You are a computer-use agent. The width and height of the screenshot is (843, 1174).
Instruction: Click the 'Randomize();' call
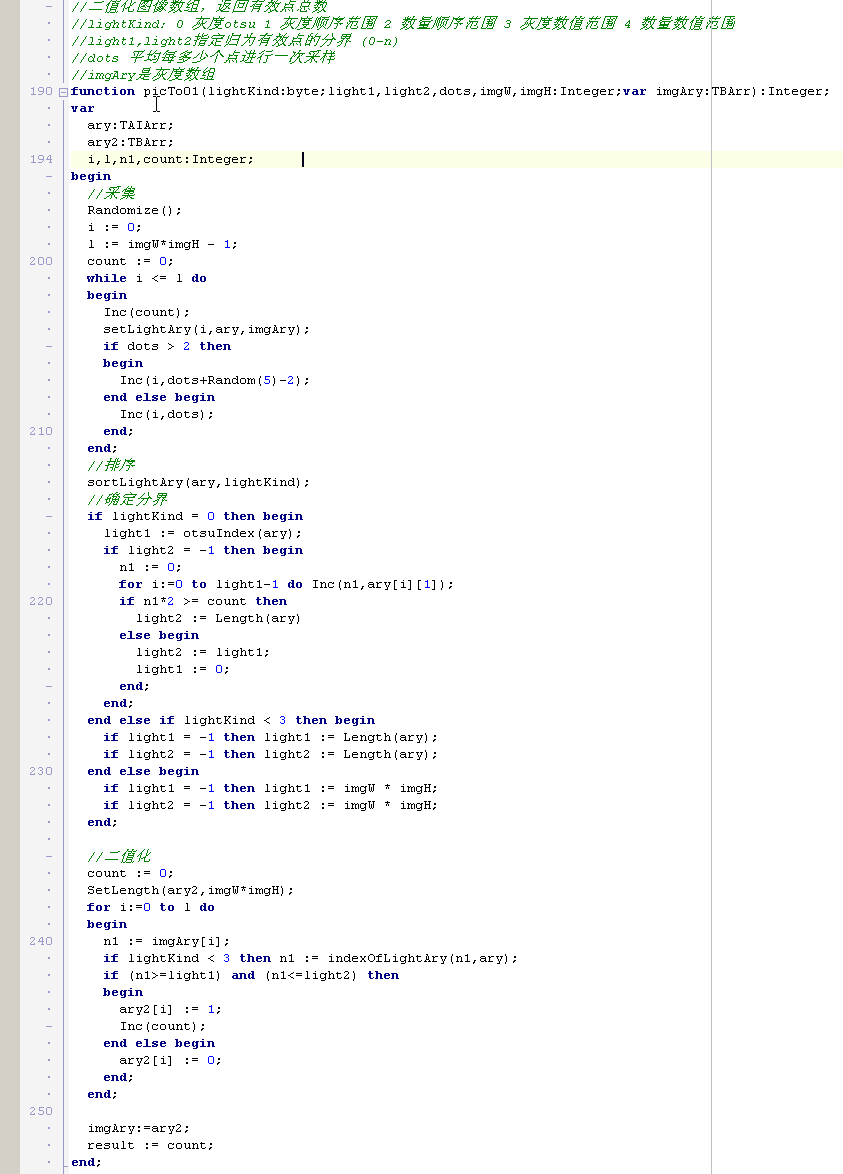coord(134,210)
